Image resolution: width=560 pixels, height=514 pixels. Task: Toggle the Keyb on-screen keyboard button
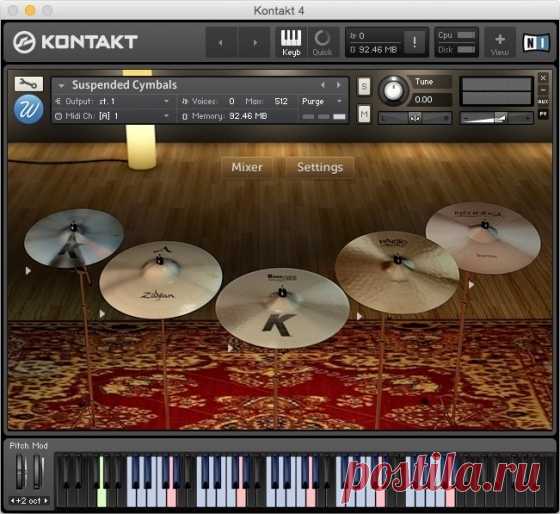tap(291, 43)
